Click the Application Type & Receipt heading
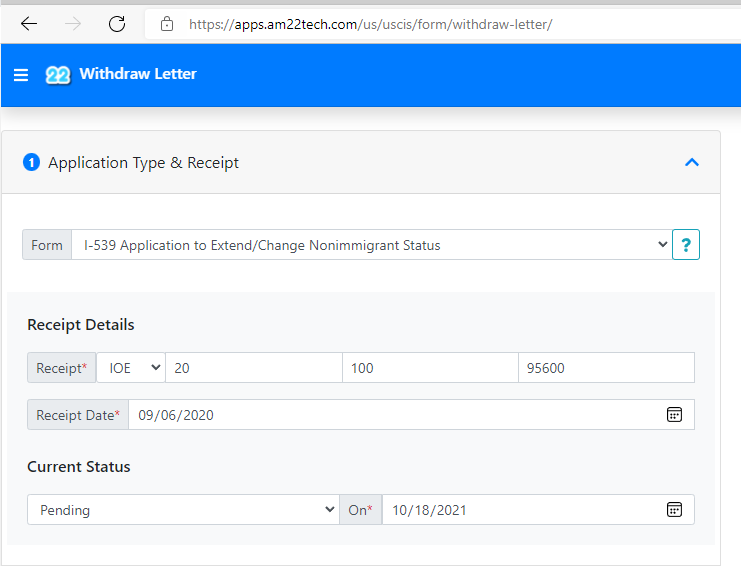741x566 pixels. click(x=143, y=162)
